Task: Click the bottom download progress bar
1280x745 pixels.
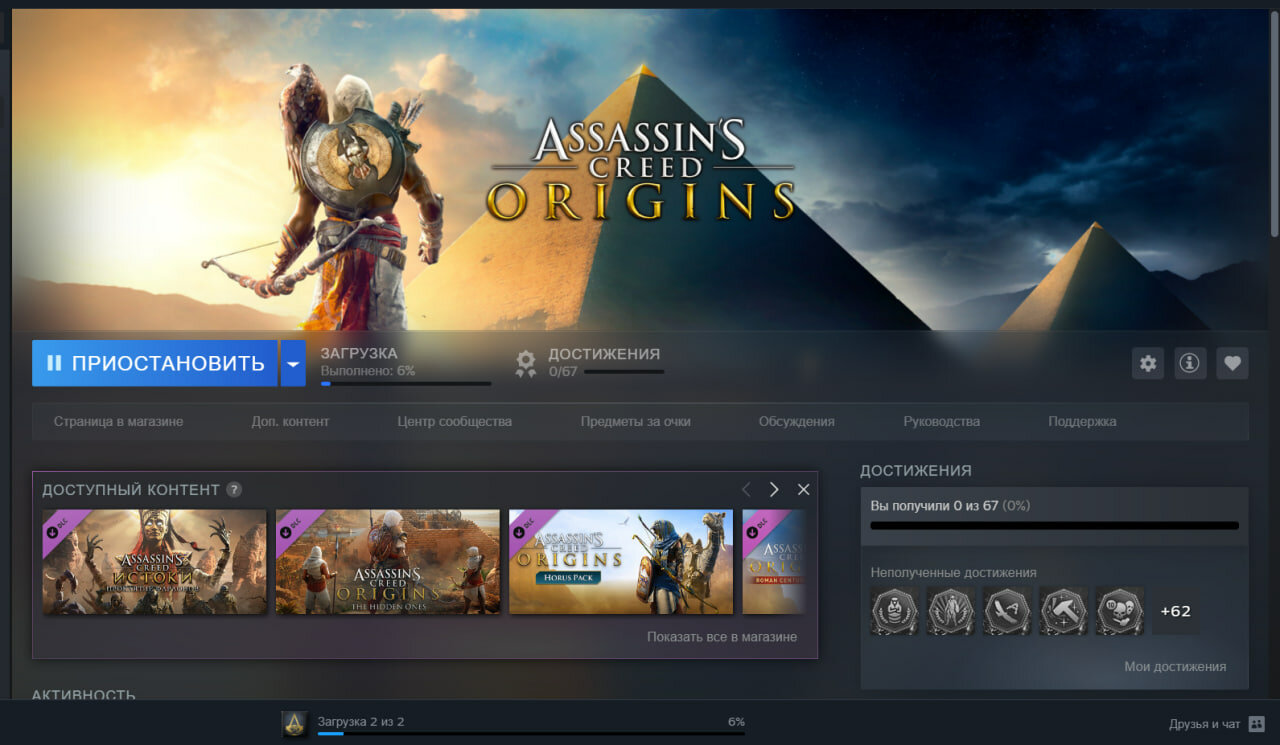Action: 531,734
